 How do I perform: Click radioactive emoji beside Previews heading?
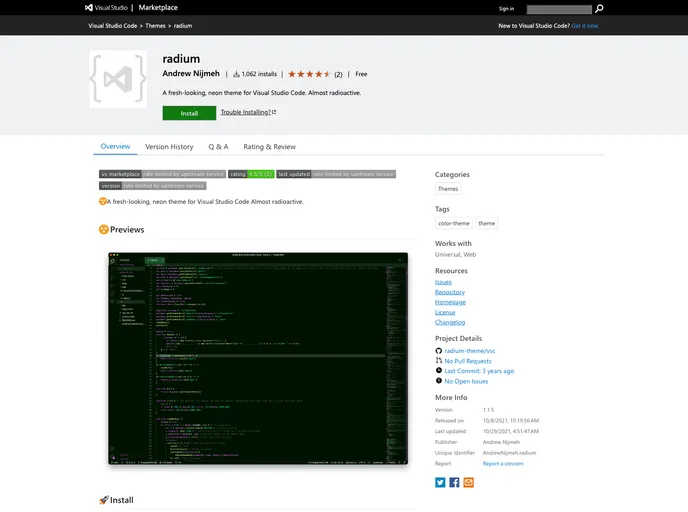[x=104, y=229]
